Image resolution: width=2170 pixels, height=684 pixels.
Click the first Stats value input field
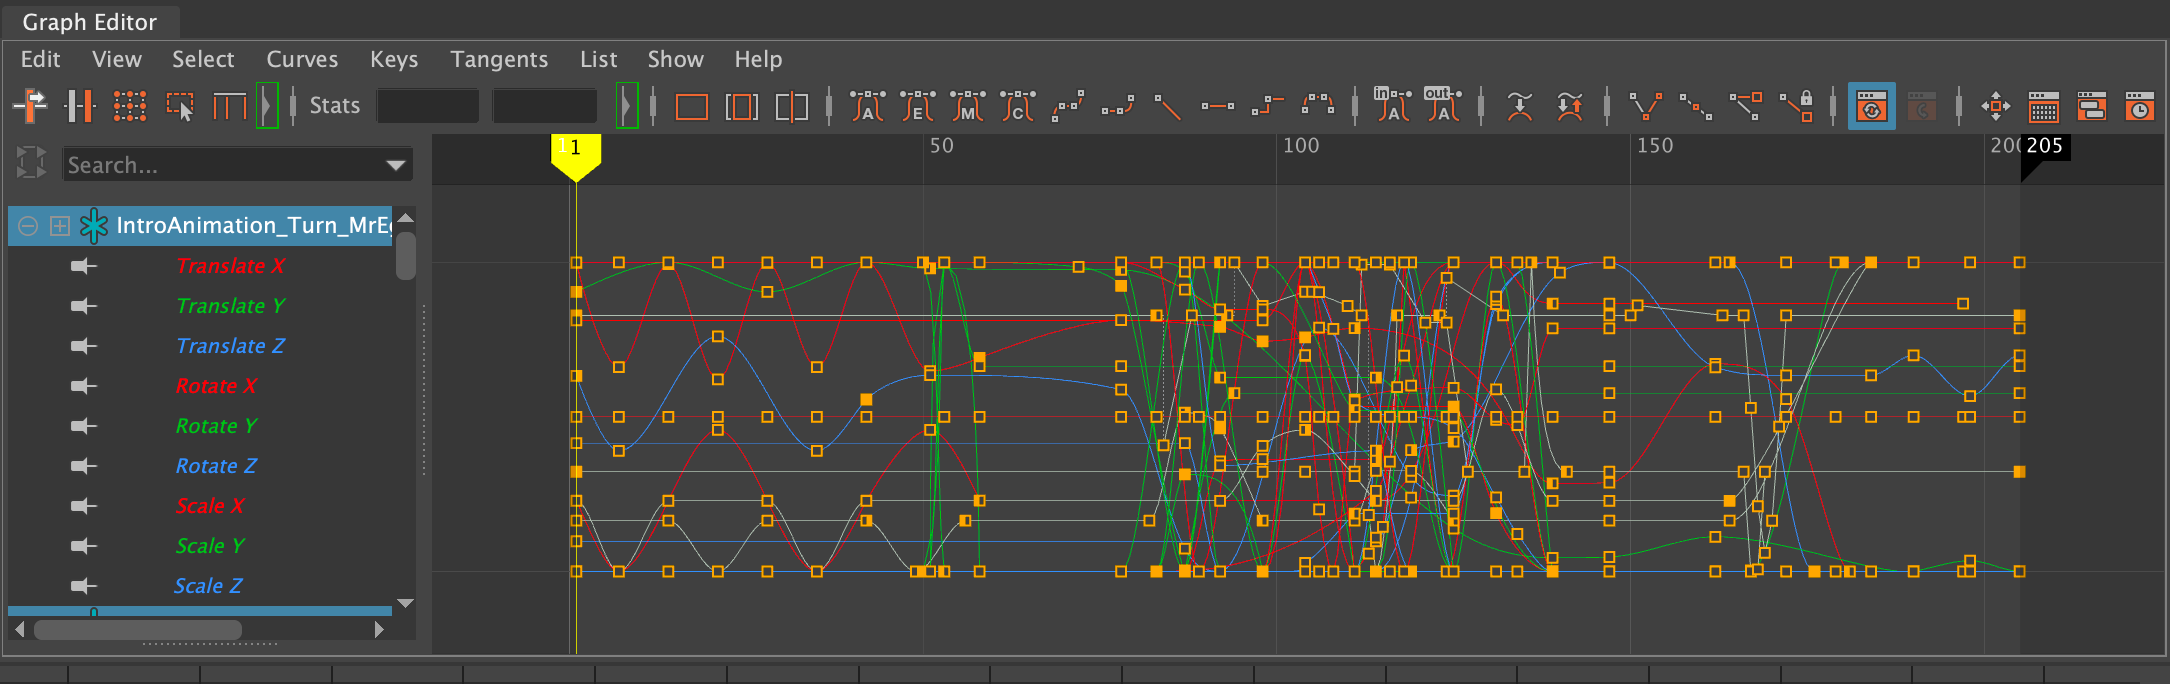[427, 106]
